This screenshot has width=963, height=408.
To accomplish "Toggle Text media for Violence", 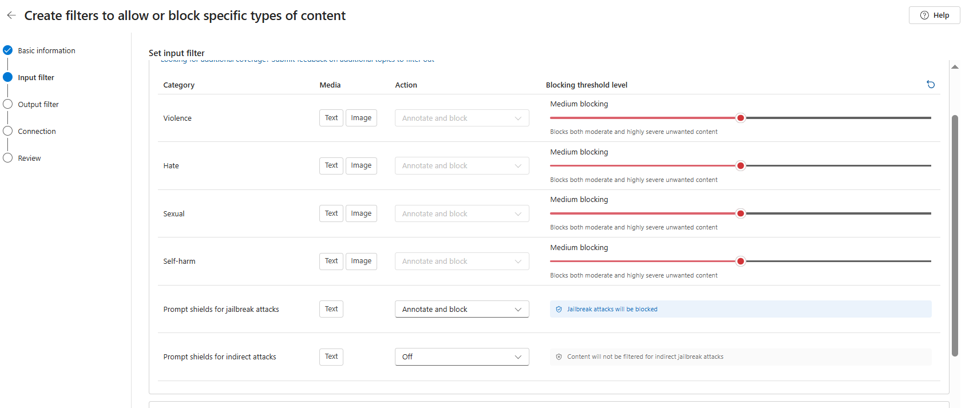I will click(331, 118).
